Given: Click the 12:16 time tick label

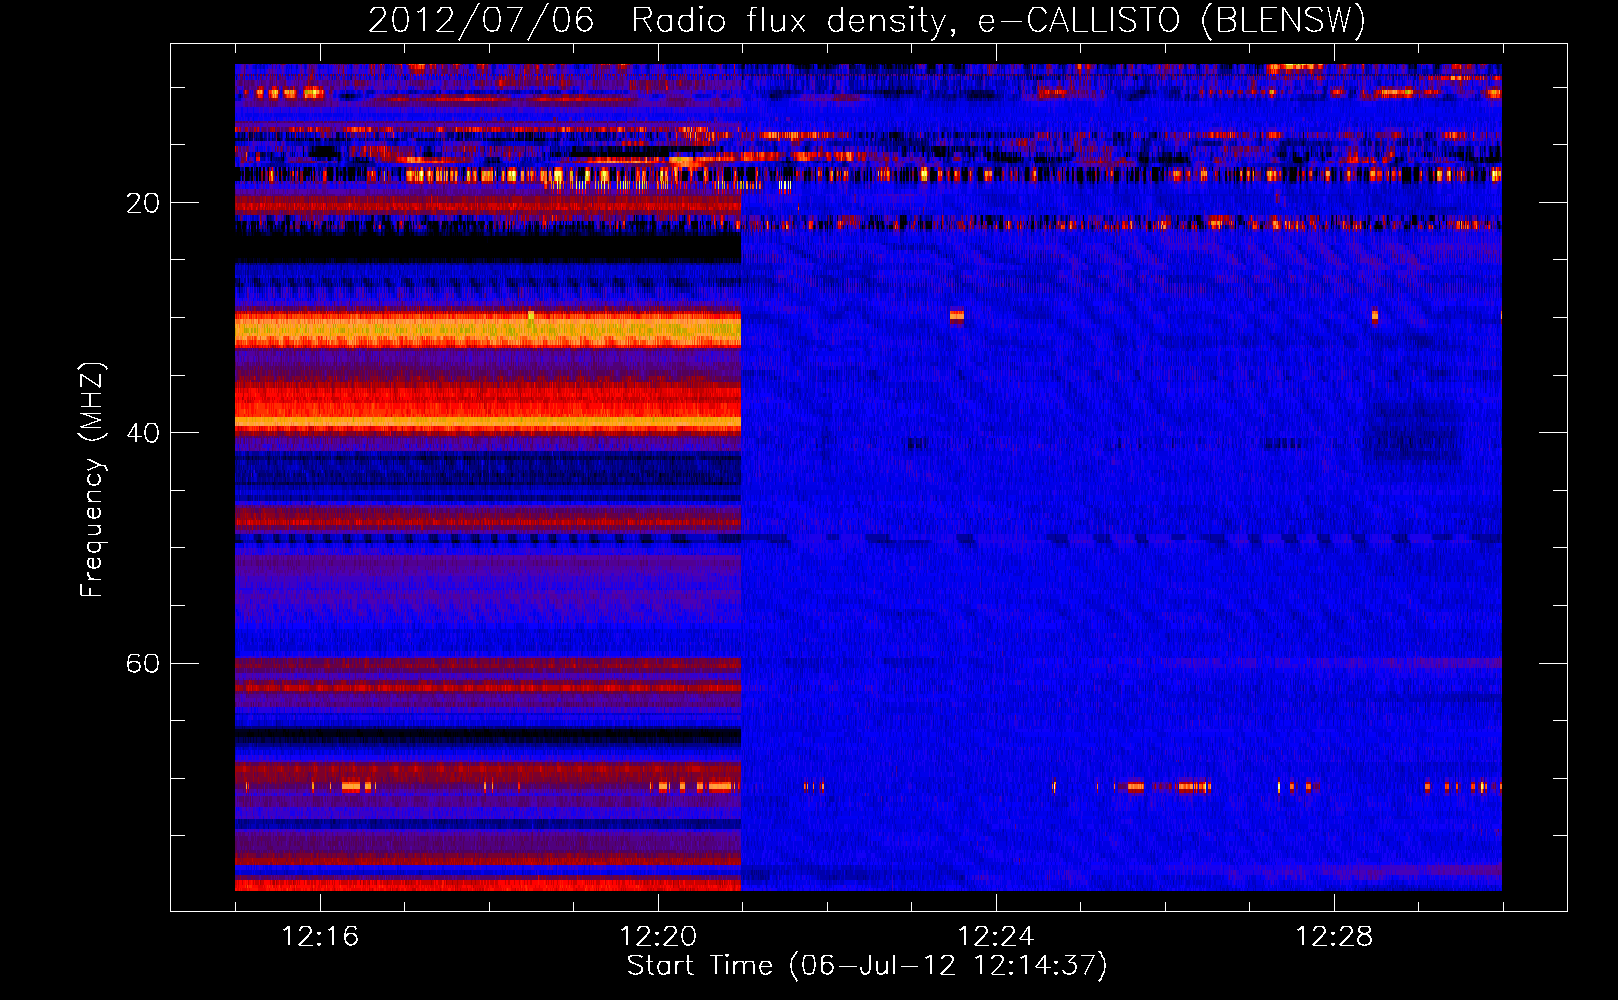Looking at the screenshot, I should coord(320,936).
